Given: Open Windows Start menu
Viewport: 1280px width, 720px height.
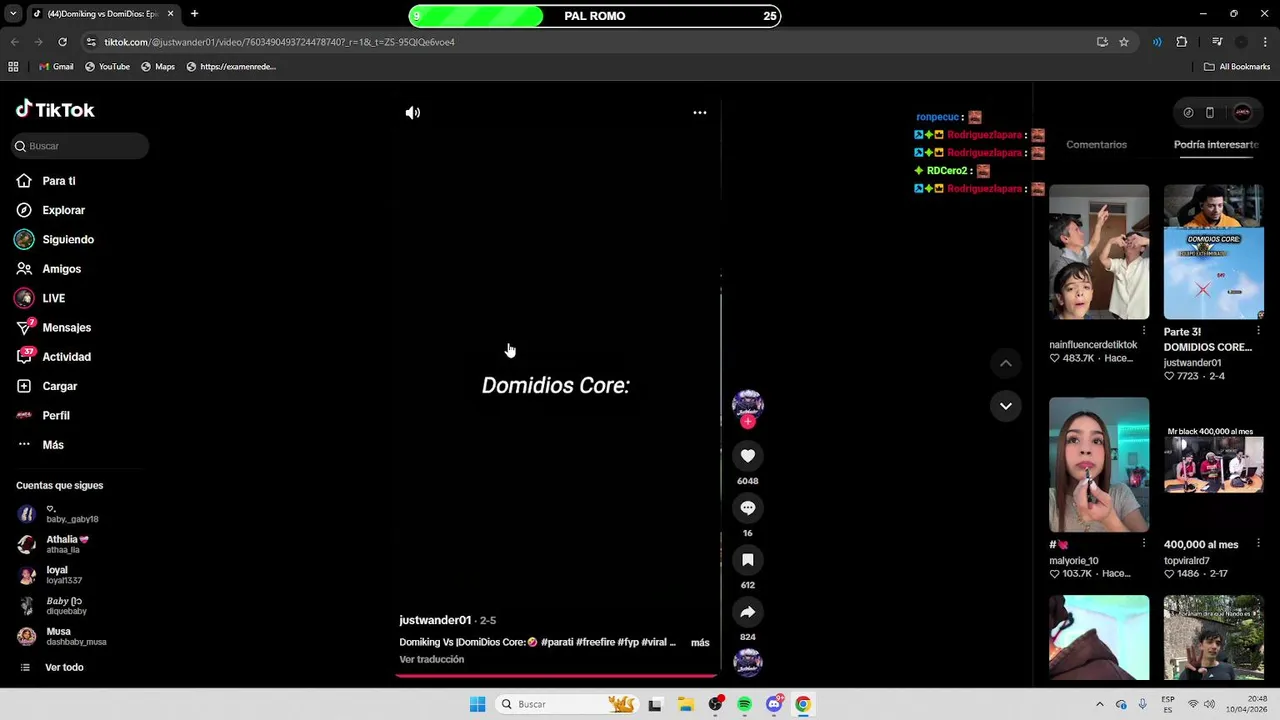Looking at the screenshot, I should pos(477,704).
